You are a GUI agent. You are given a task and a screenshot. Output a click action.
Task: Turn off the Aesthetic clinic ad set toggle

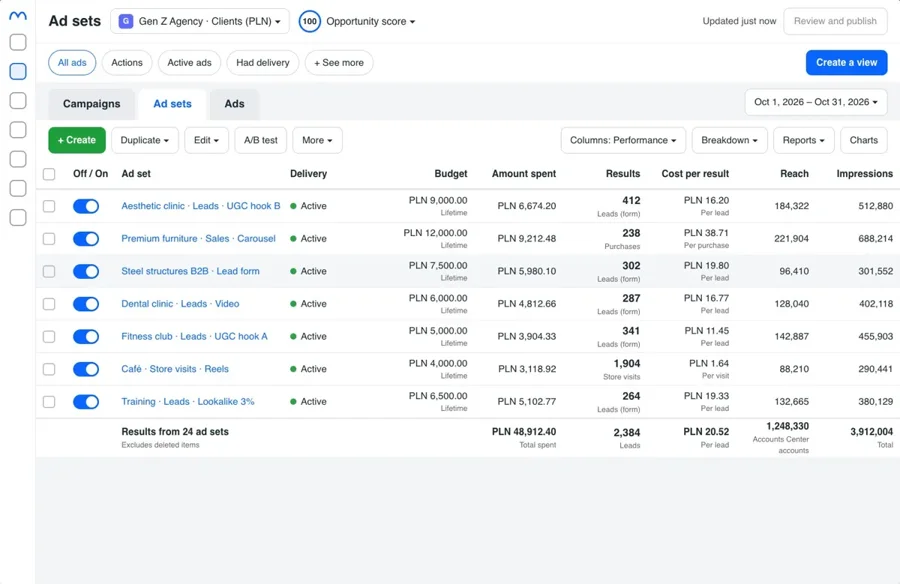click(x=86, y=206)
